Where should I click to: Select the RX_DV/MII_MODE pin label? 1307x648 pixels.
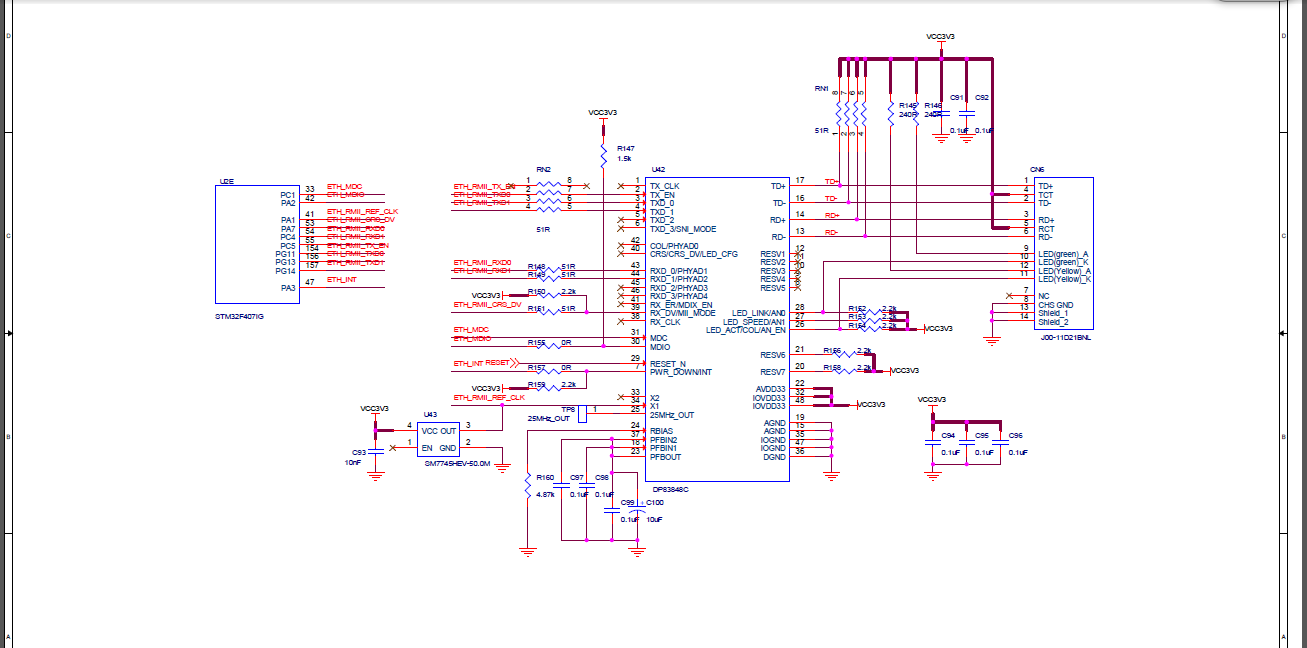[683, 313]
